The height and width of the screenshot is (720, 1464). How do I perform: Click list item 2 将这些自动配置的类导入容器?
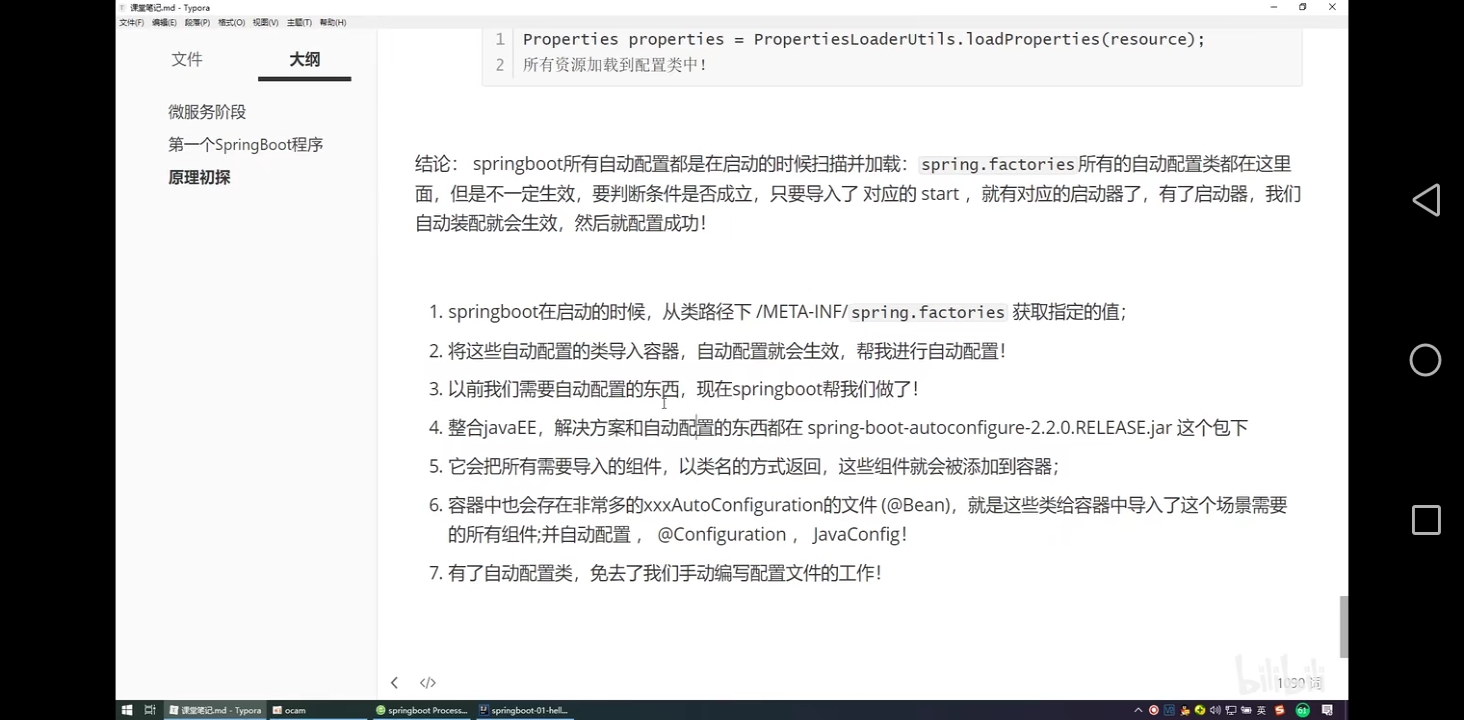coord(726,351)
